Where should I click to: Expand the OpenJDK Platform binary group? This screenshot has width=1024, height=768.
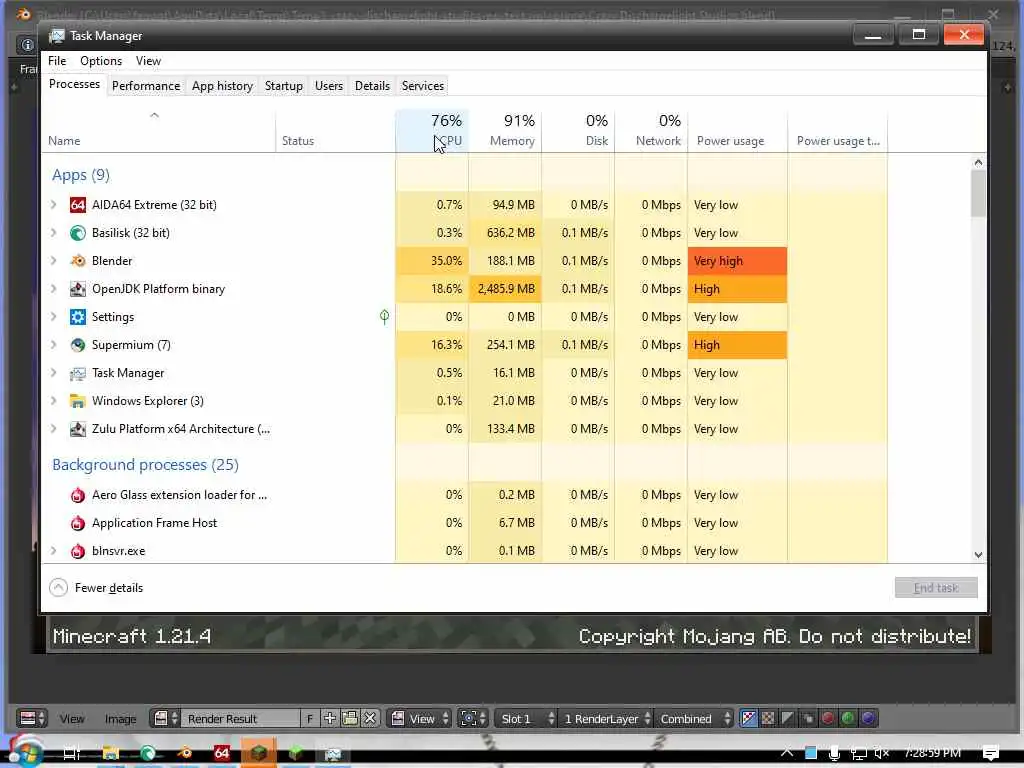tap(54, 289)
